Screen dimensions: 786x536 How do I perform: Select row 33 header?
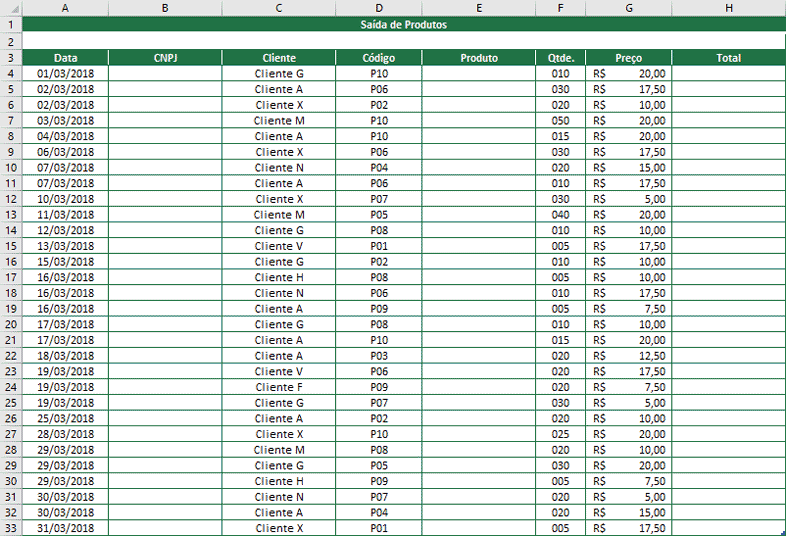[x=11, y=528]
